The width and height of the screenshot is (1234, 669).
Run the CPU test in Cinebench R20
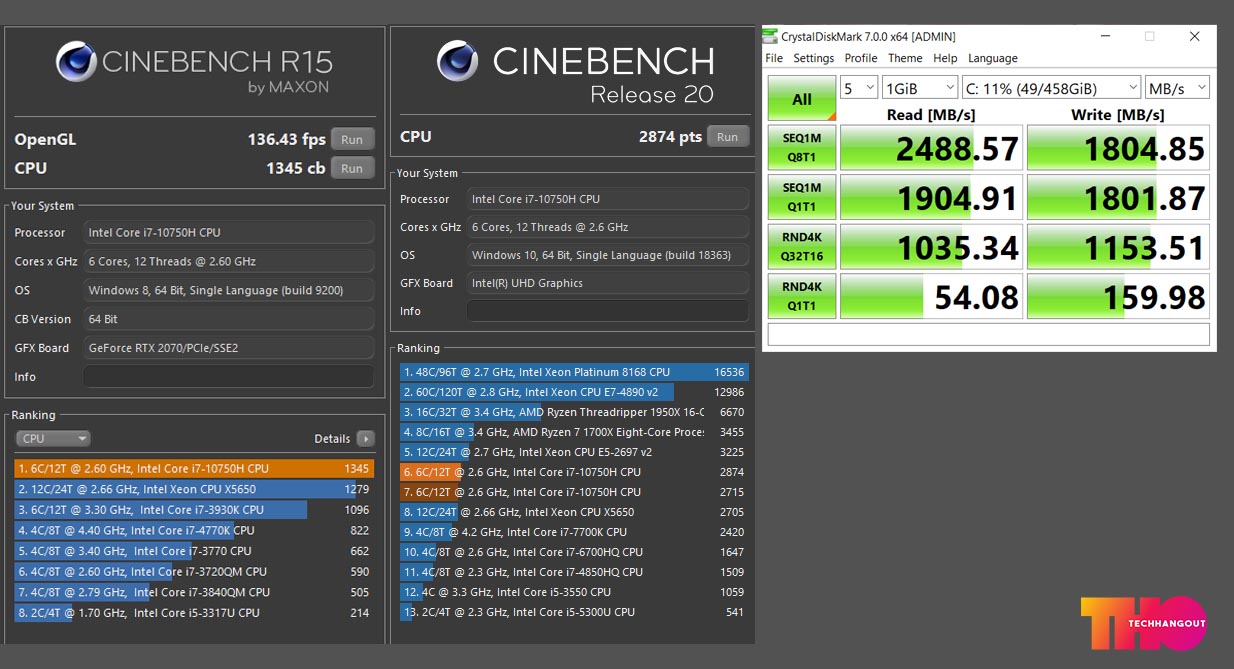(x=727, y=137)
